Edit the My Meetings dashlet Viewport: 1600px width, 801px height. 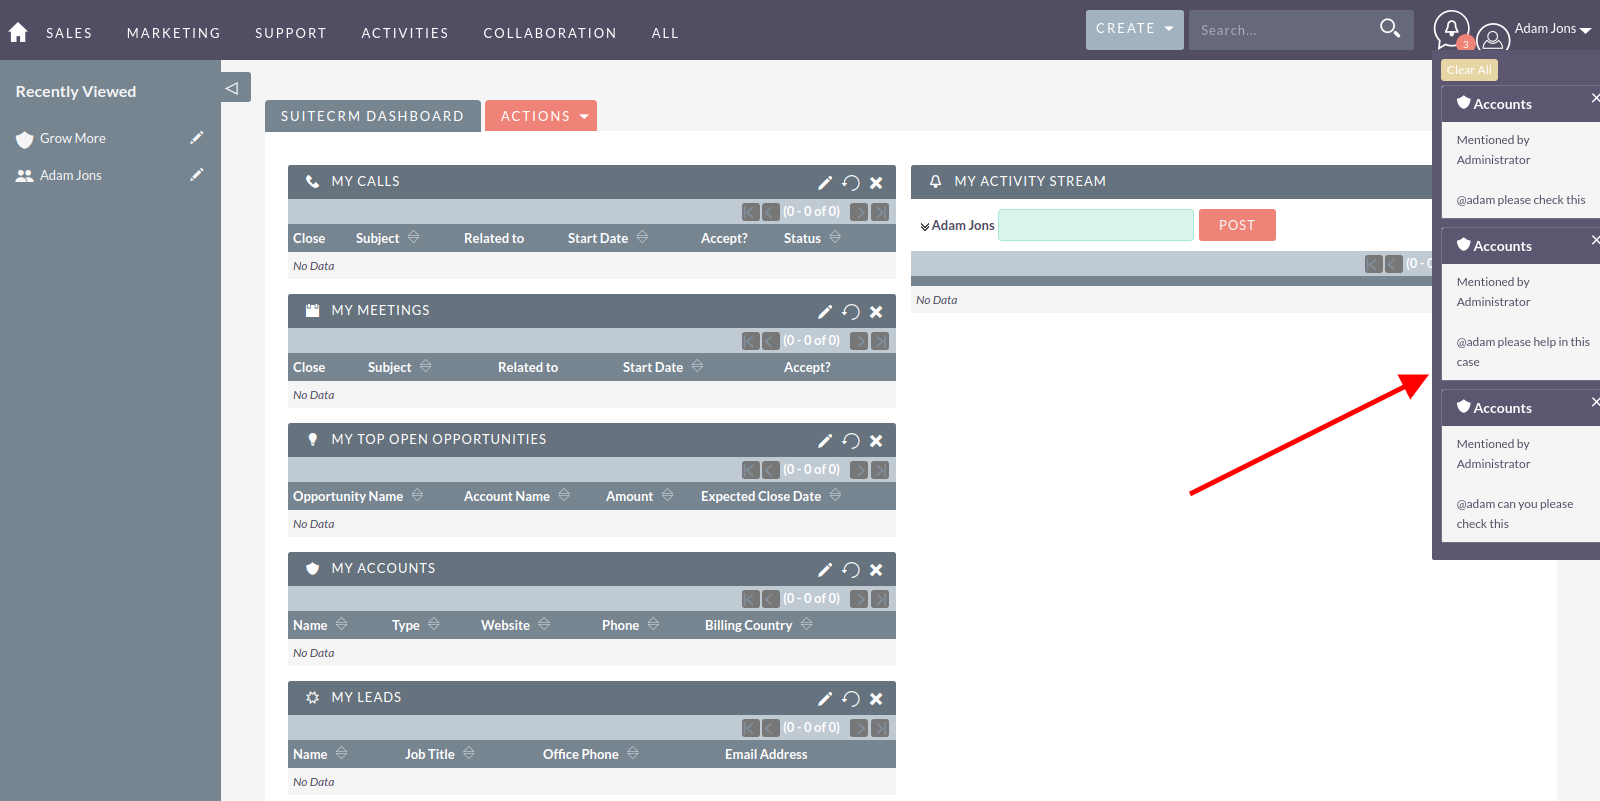pyautogui.click(x=825, y=312)
